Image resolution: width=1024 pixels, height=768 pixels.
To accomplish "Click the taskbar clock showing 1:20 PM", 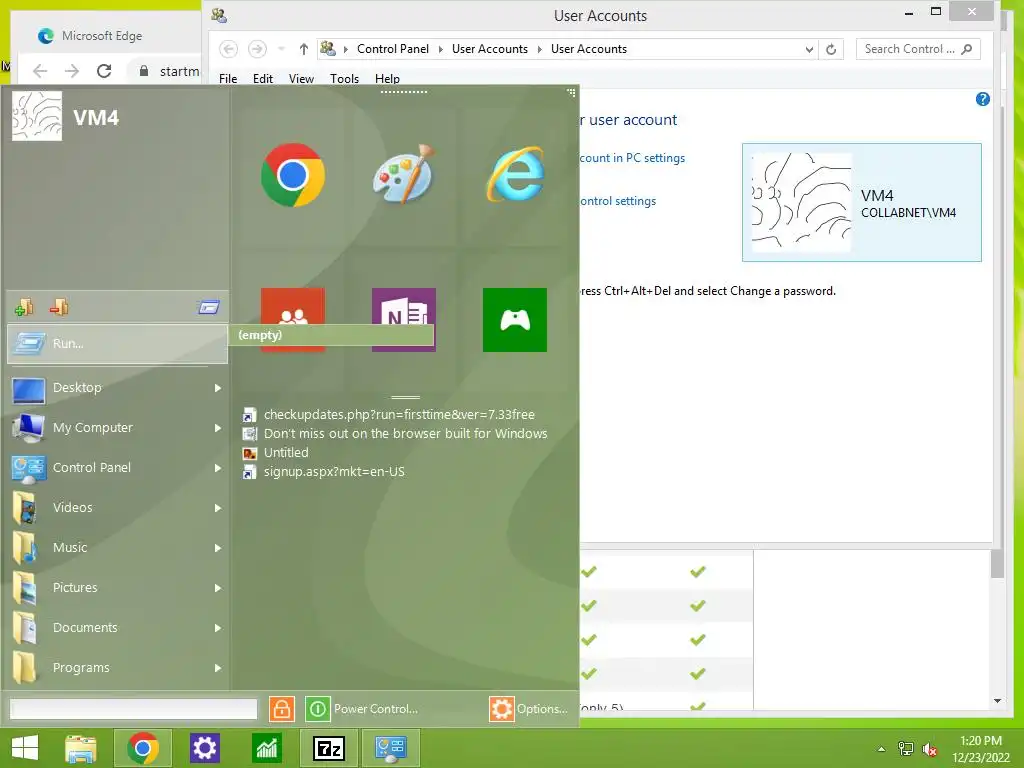I will 981,748.
